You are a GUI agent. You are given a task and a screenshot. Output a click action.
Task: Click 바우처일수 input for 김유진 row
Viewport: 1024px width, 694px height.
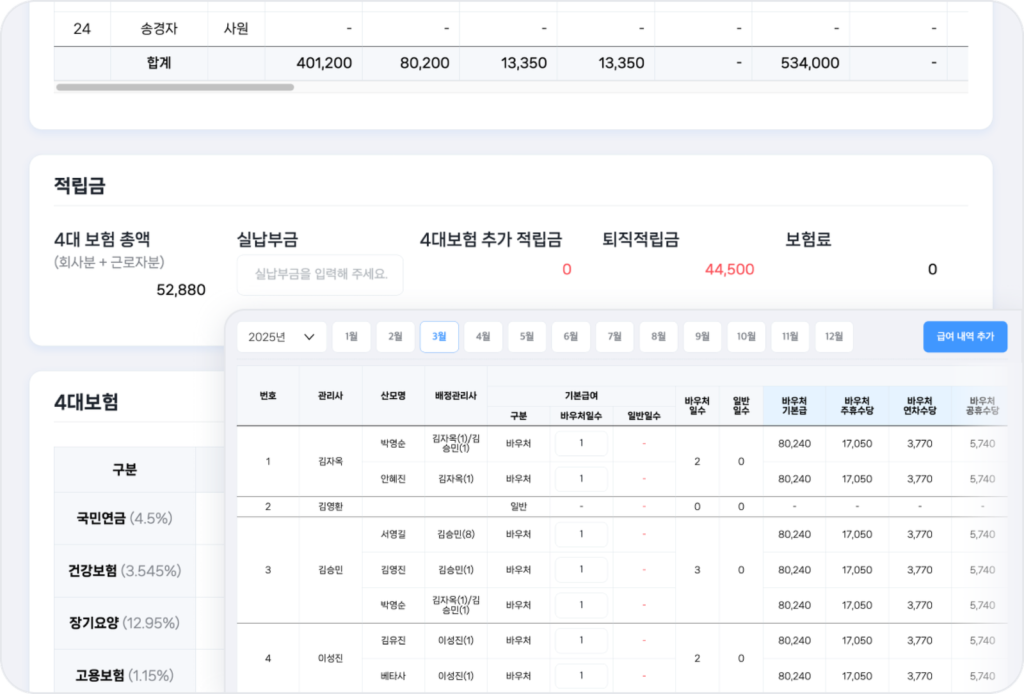[581, 640]
